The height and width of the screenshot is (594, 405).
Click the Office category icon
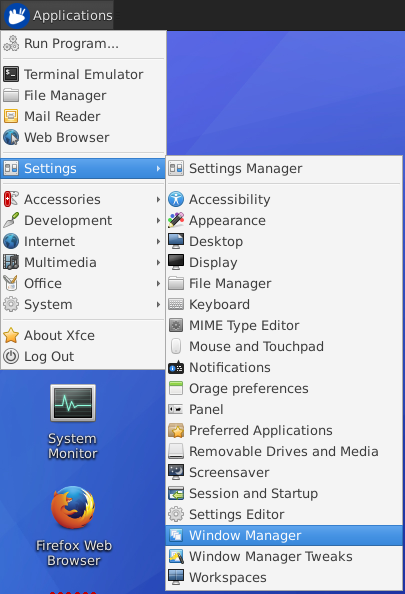pyautogui.click(x=11, y=283)
